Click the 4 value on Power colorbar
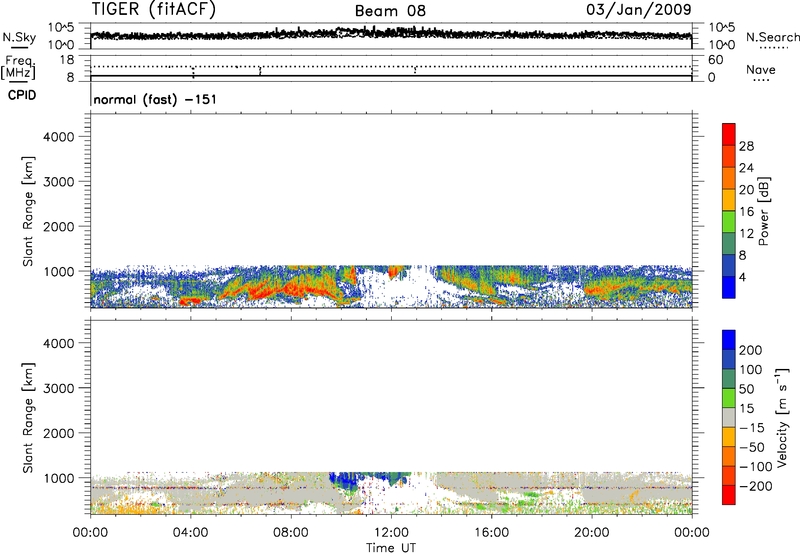The height and width of the screenshot is (554, 800). tap(743, 277)
